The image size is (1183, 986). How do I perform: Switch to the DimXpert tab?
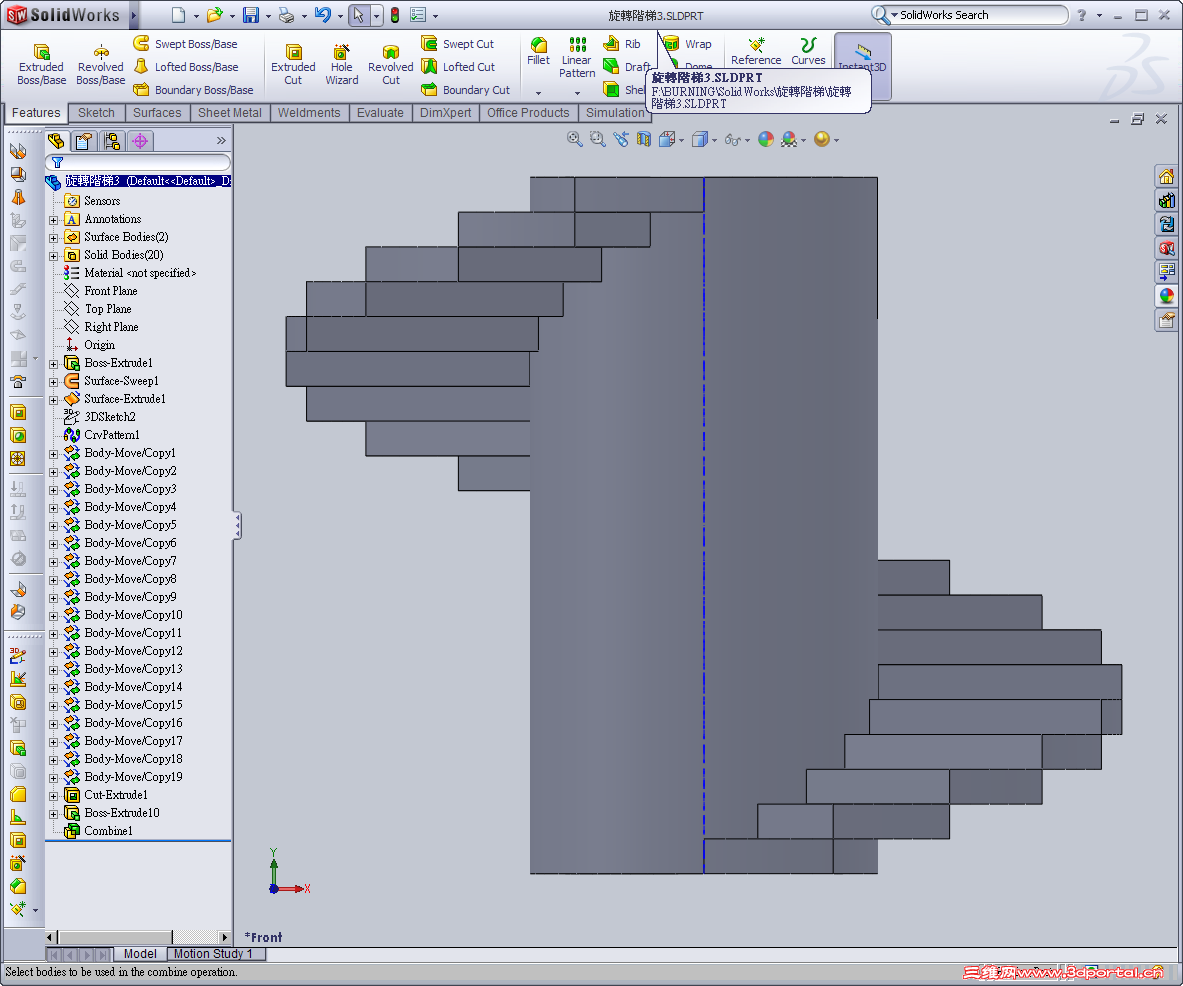point(445,112)
